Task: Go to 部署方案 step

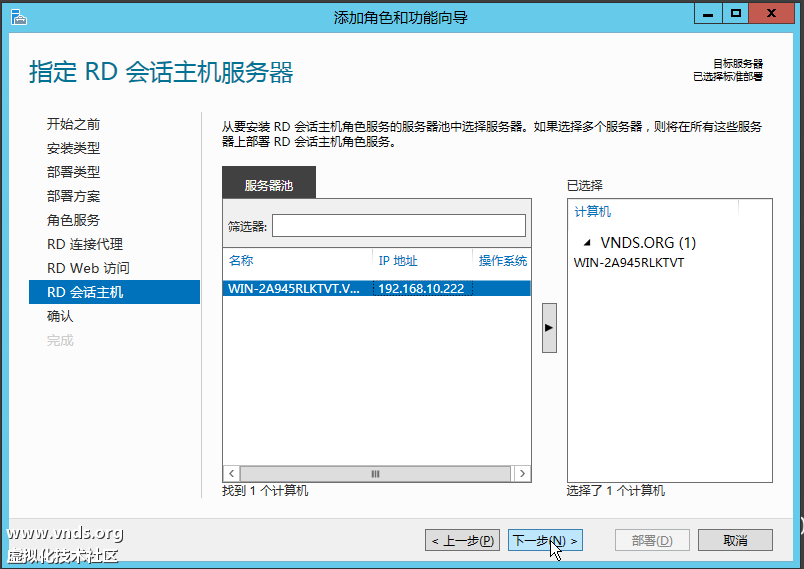Action: [73, 196]
